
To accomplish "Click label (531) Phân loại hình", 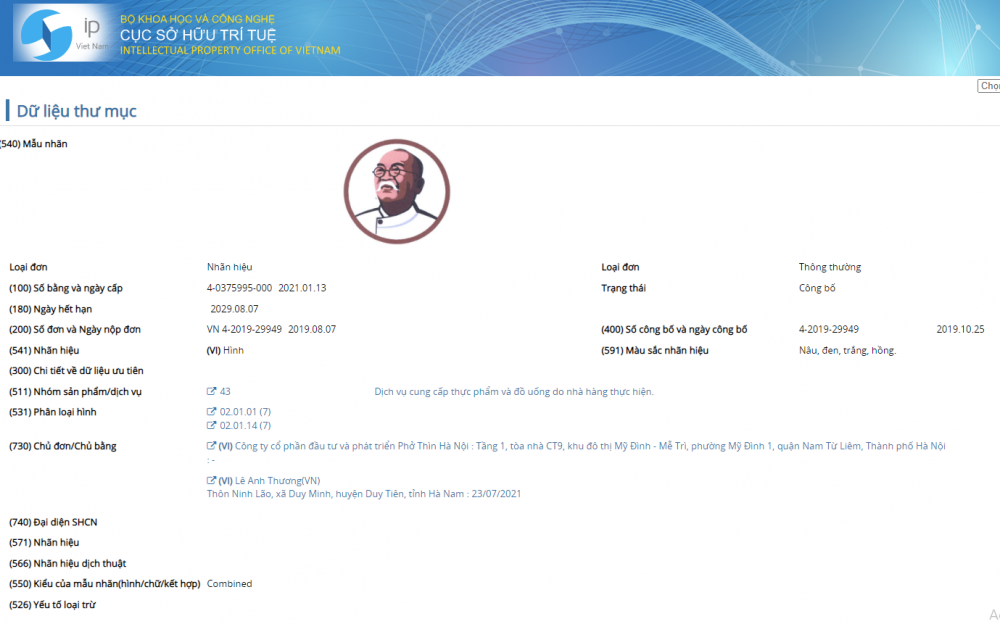I will coord(53,412).
